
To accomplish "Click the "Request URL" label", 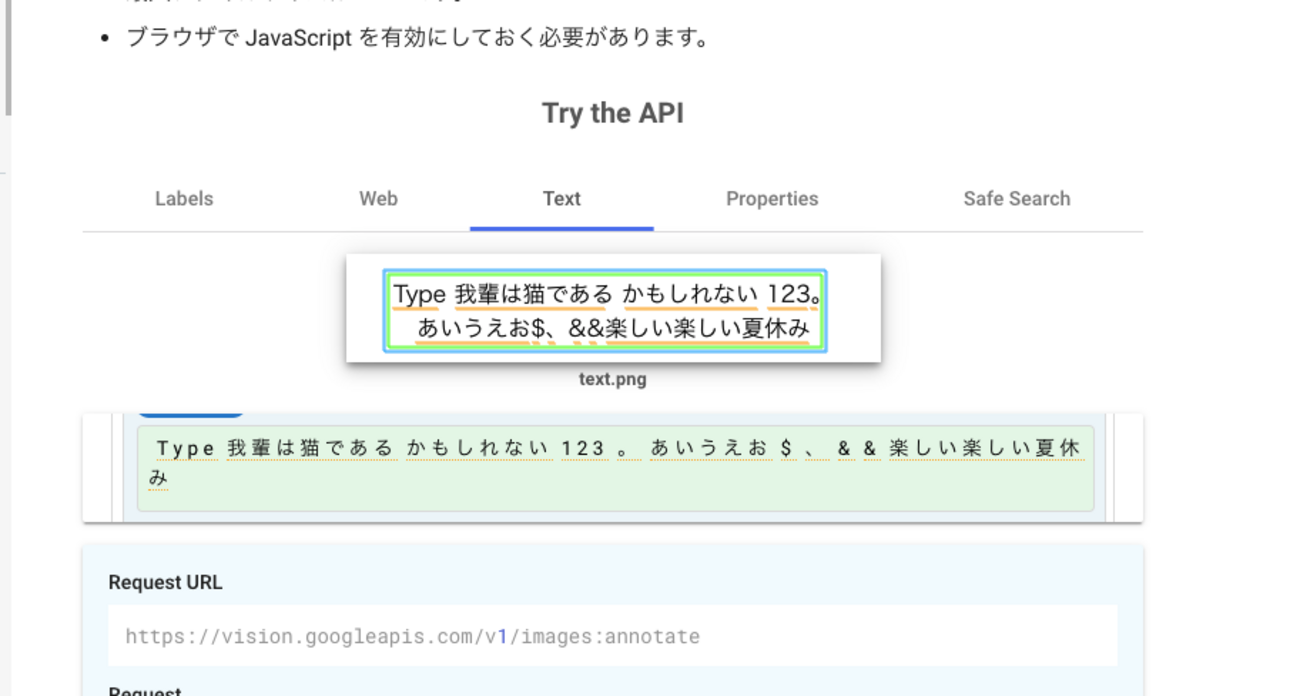I will (x=165, y=583).
